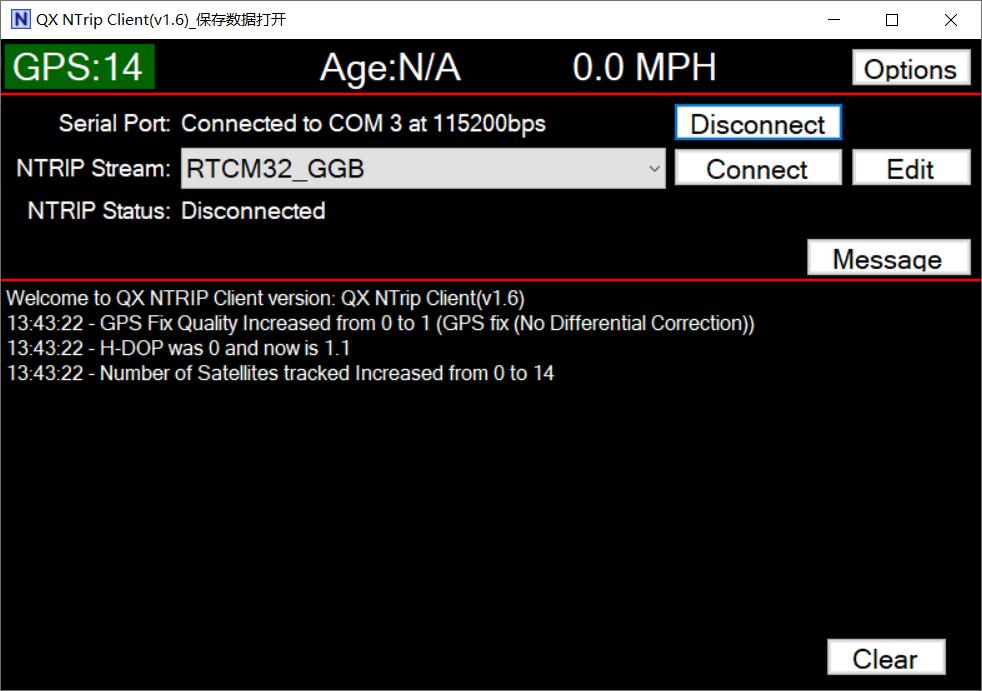Click the 0.0 MPH speed readout
The height and width of the screenshot is (691, 982).
tap(644, 67)
